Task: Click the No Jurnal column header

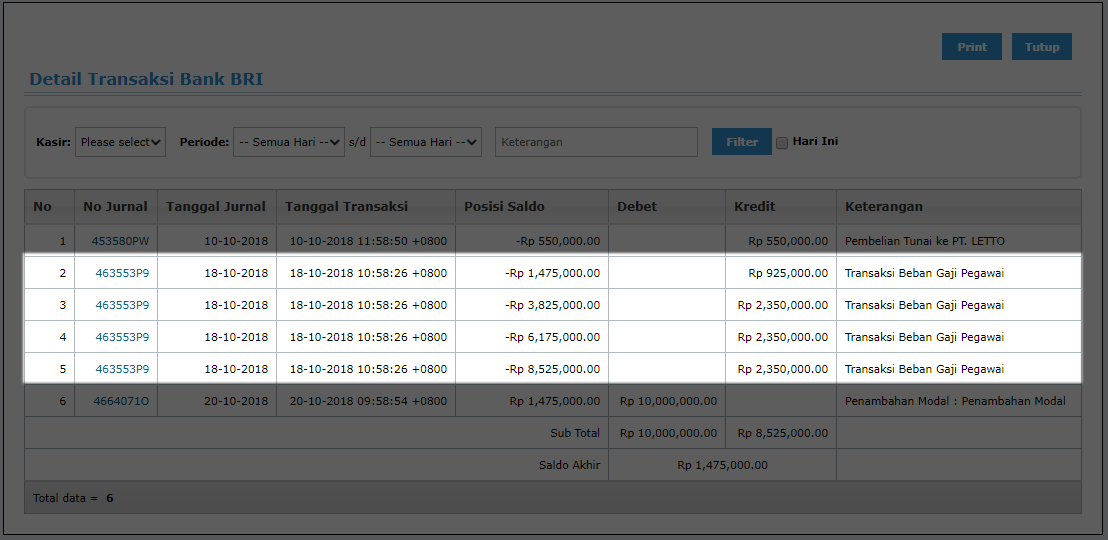Action: pos(116,207)
